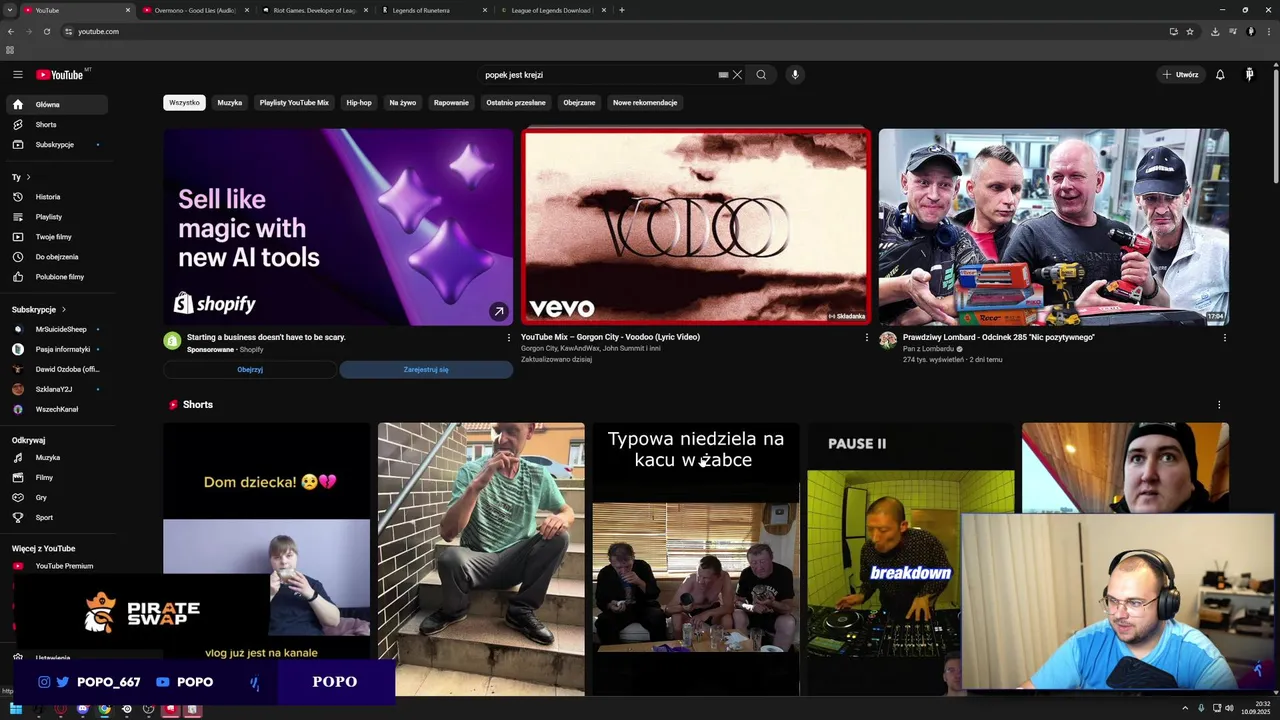Image resolution: width=1280 pixels, height=720 pixels.
Task: Open options menu for YouTube Mix Voodoo
Action: pos(866,338)
